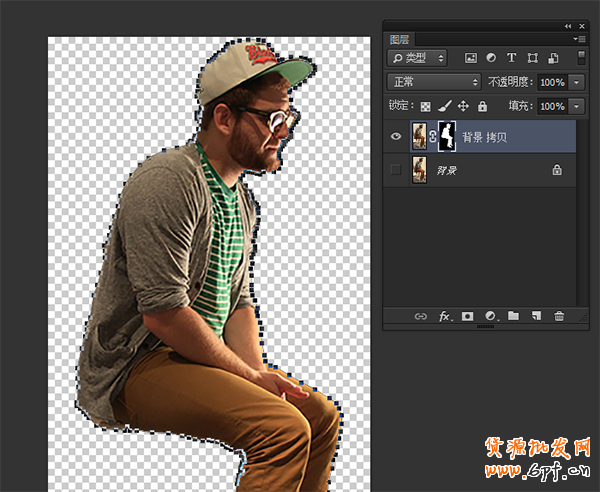Select the 背景 拷贝 layer name

coord(484,137)
